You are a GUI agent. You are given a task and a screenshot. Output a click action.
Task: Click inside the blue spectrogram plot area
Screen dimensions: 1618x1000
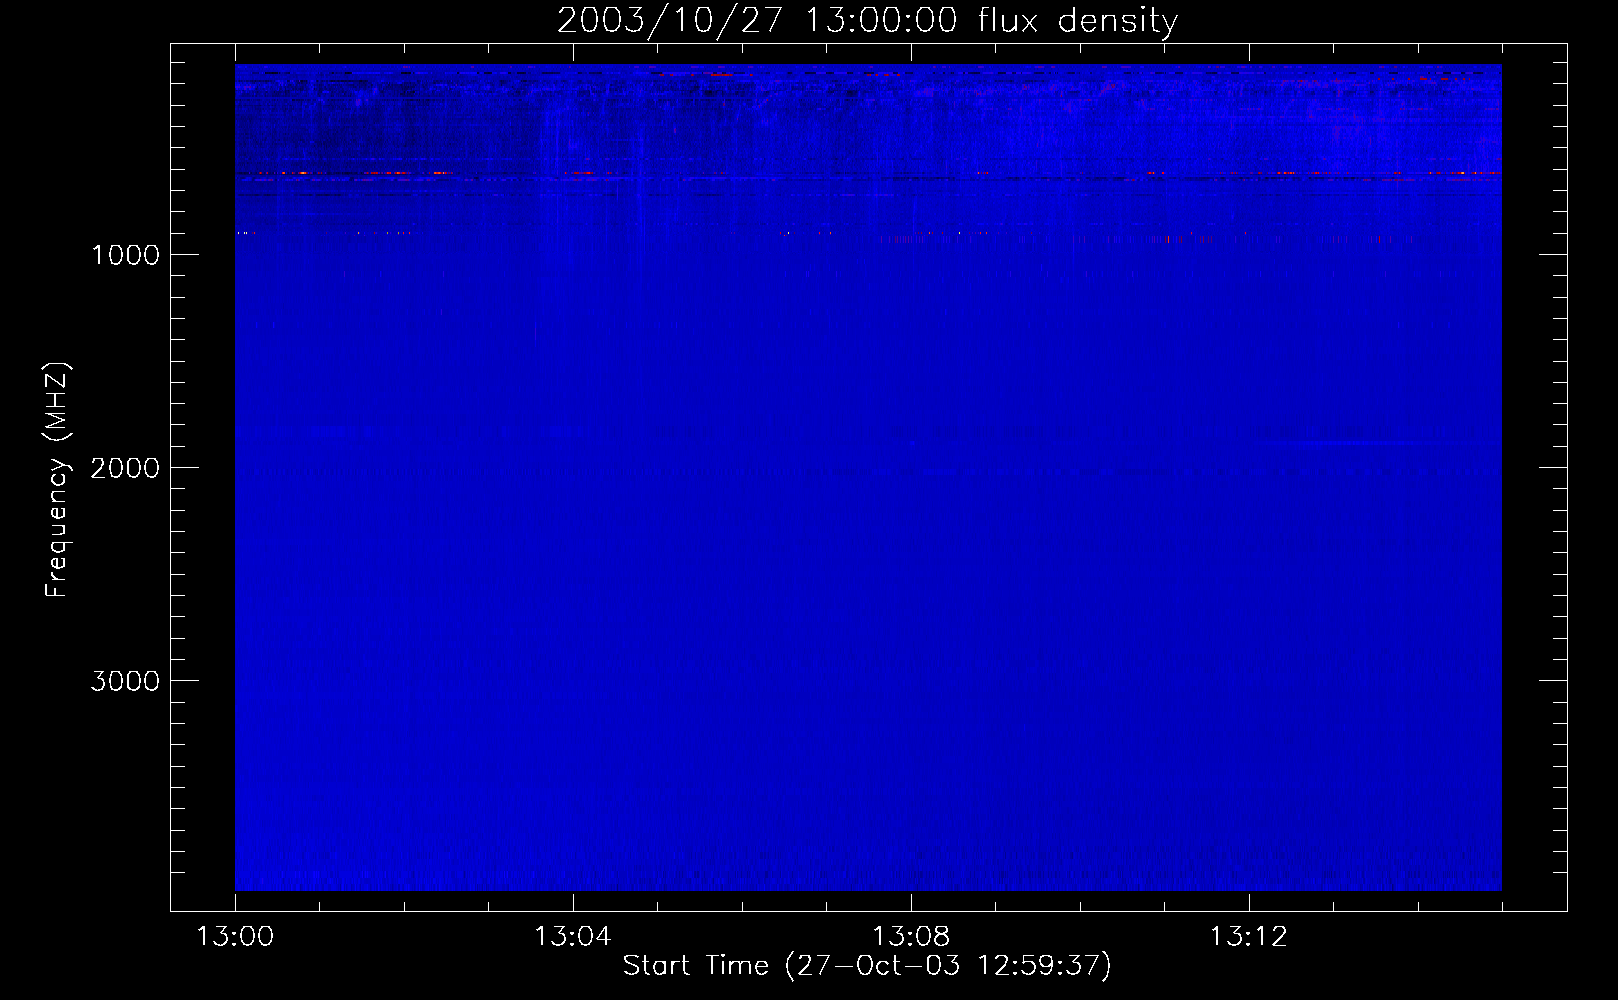(868, 477)
